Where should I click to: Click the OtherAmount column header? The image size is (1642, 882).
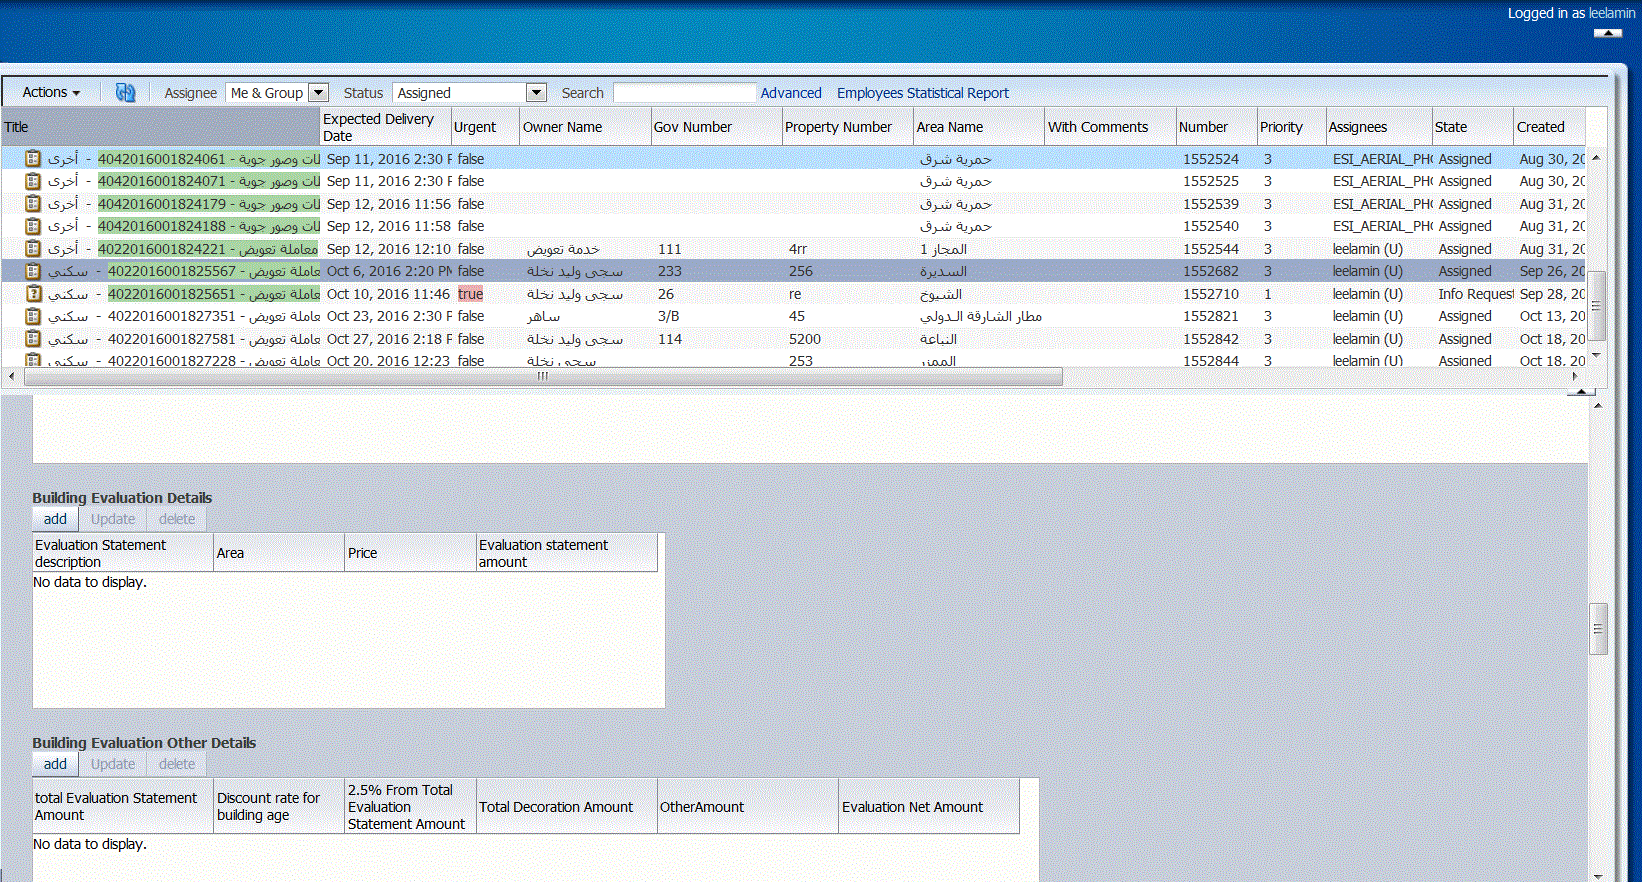(x=747, y=807)
